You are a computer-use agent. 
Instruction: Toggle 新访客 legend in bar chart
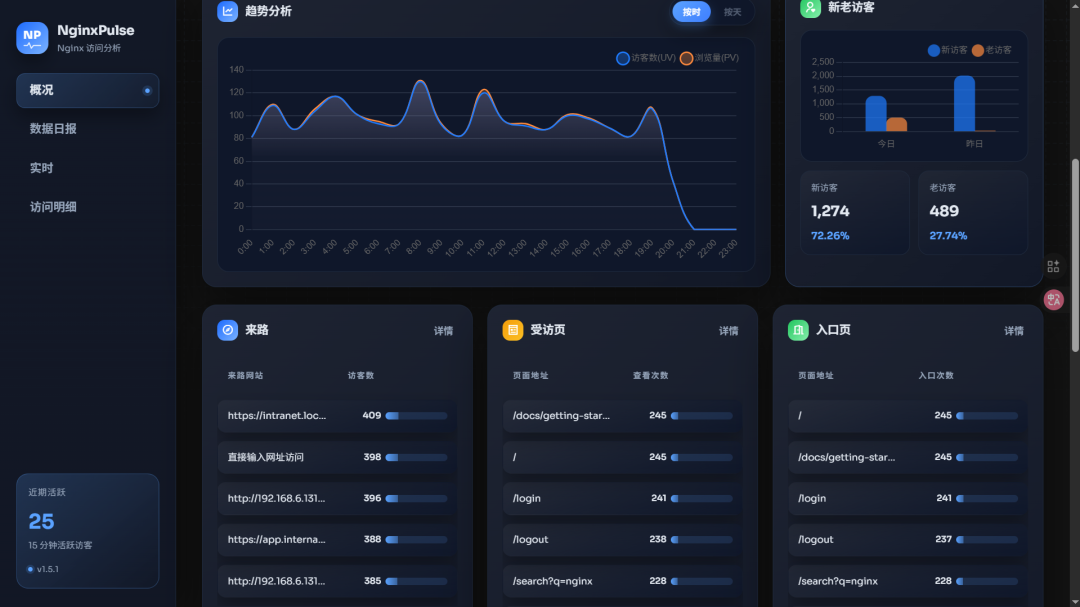(947, 50)
